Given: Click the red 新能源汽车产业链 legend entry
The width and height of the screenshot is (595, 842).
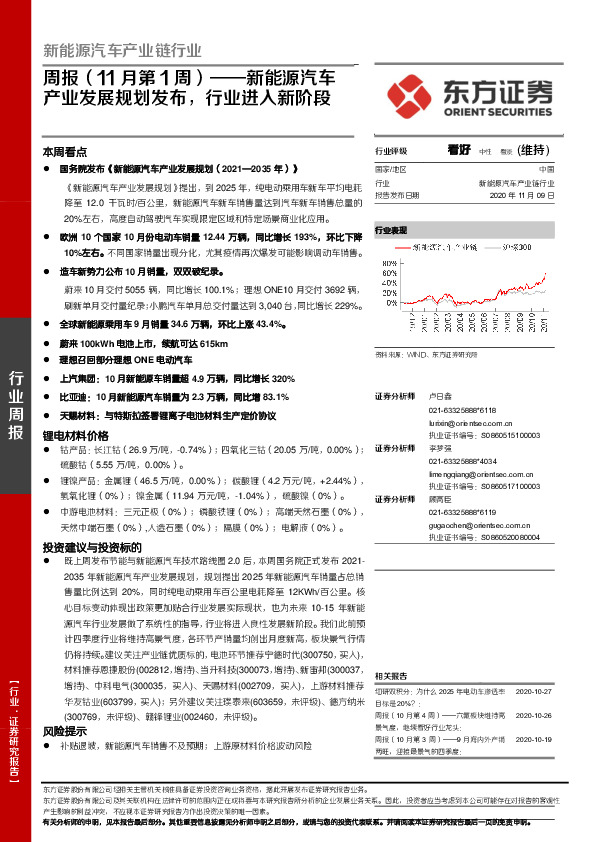Looking at the screenshot, I should pyautogui.click(x=436, y=247).
